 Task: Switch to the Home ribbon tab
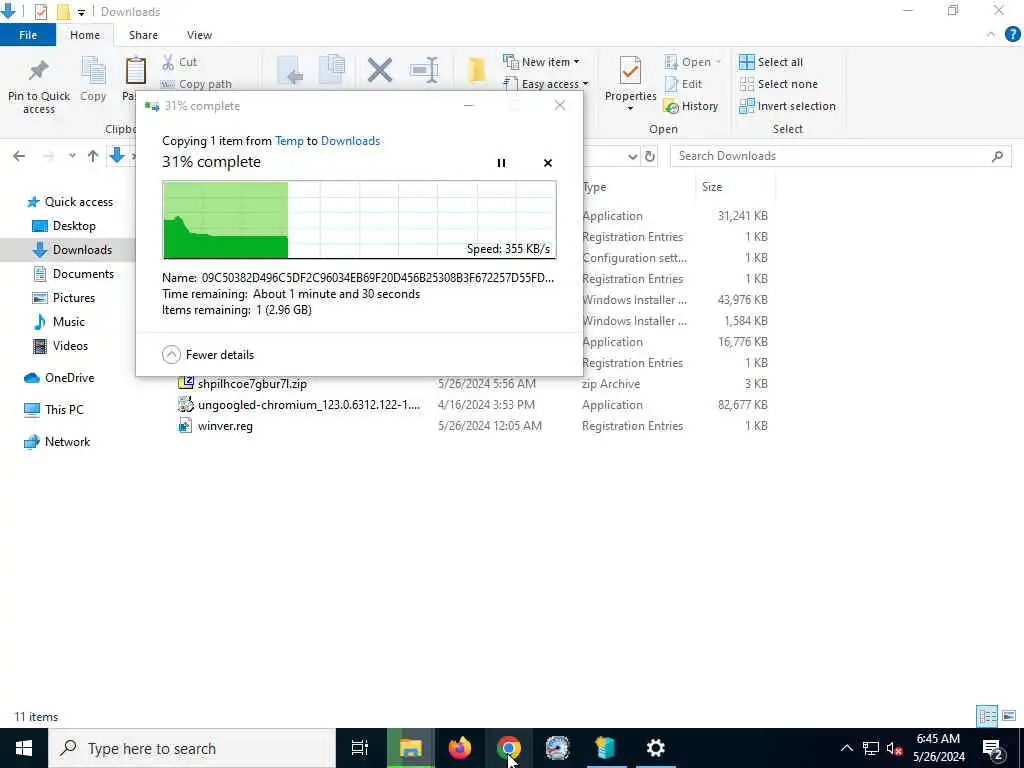(85, 35)
